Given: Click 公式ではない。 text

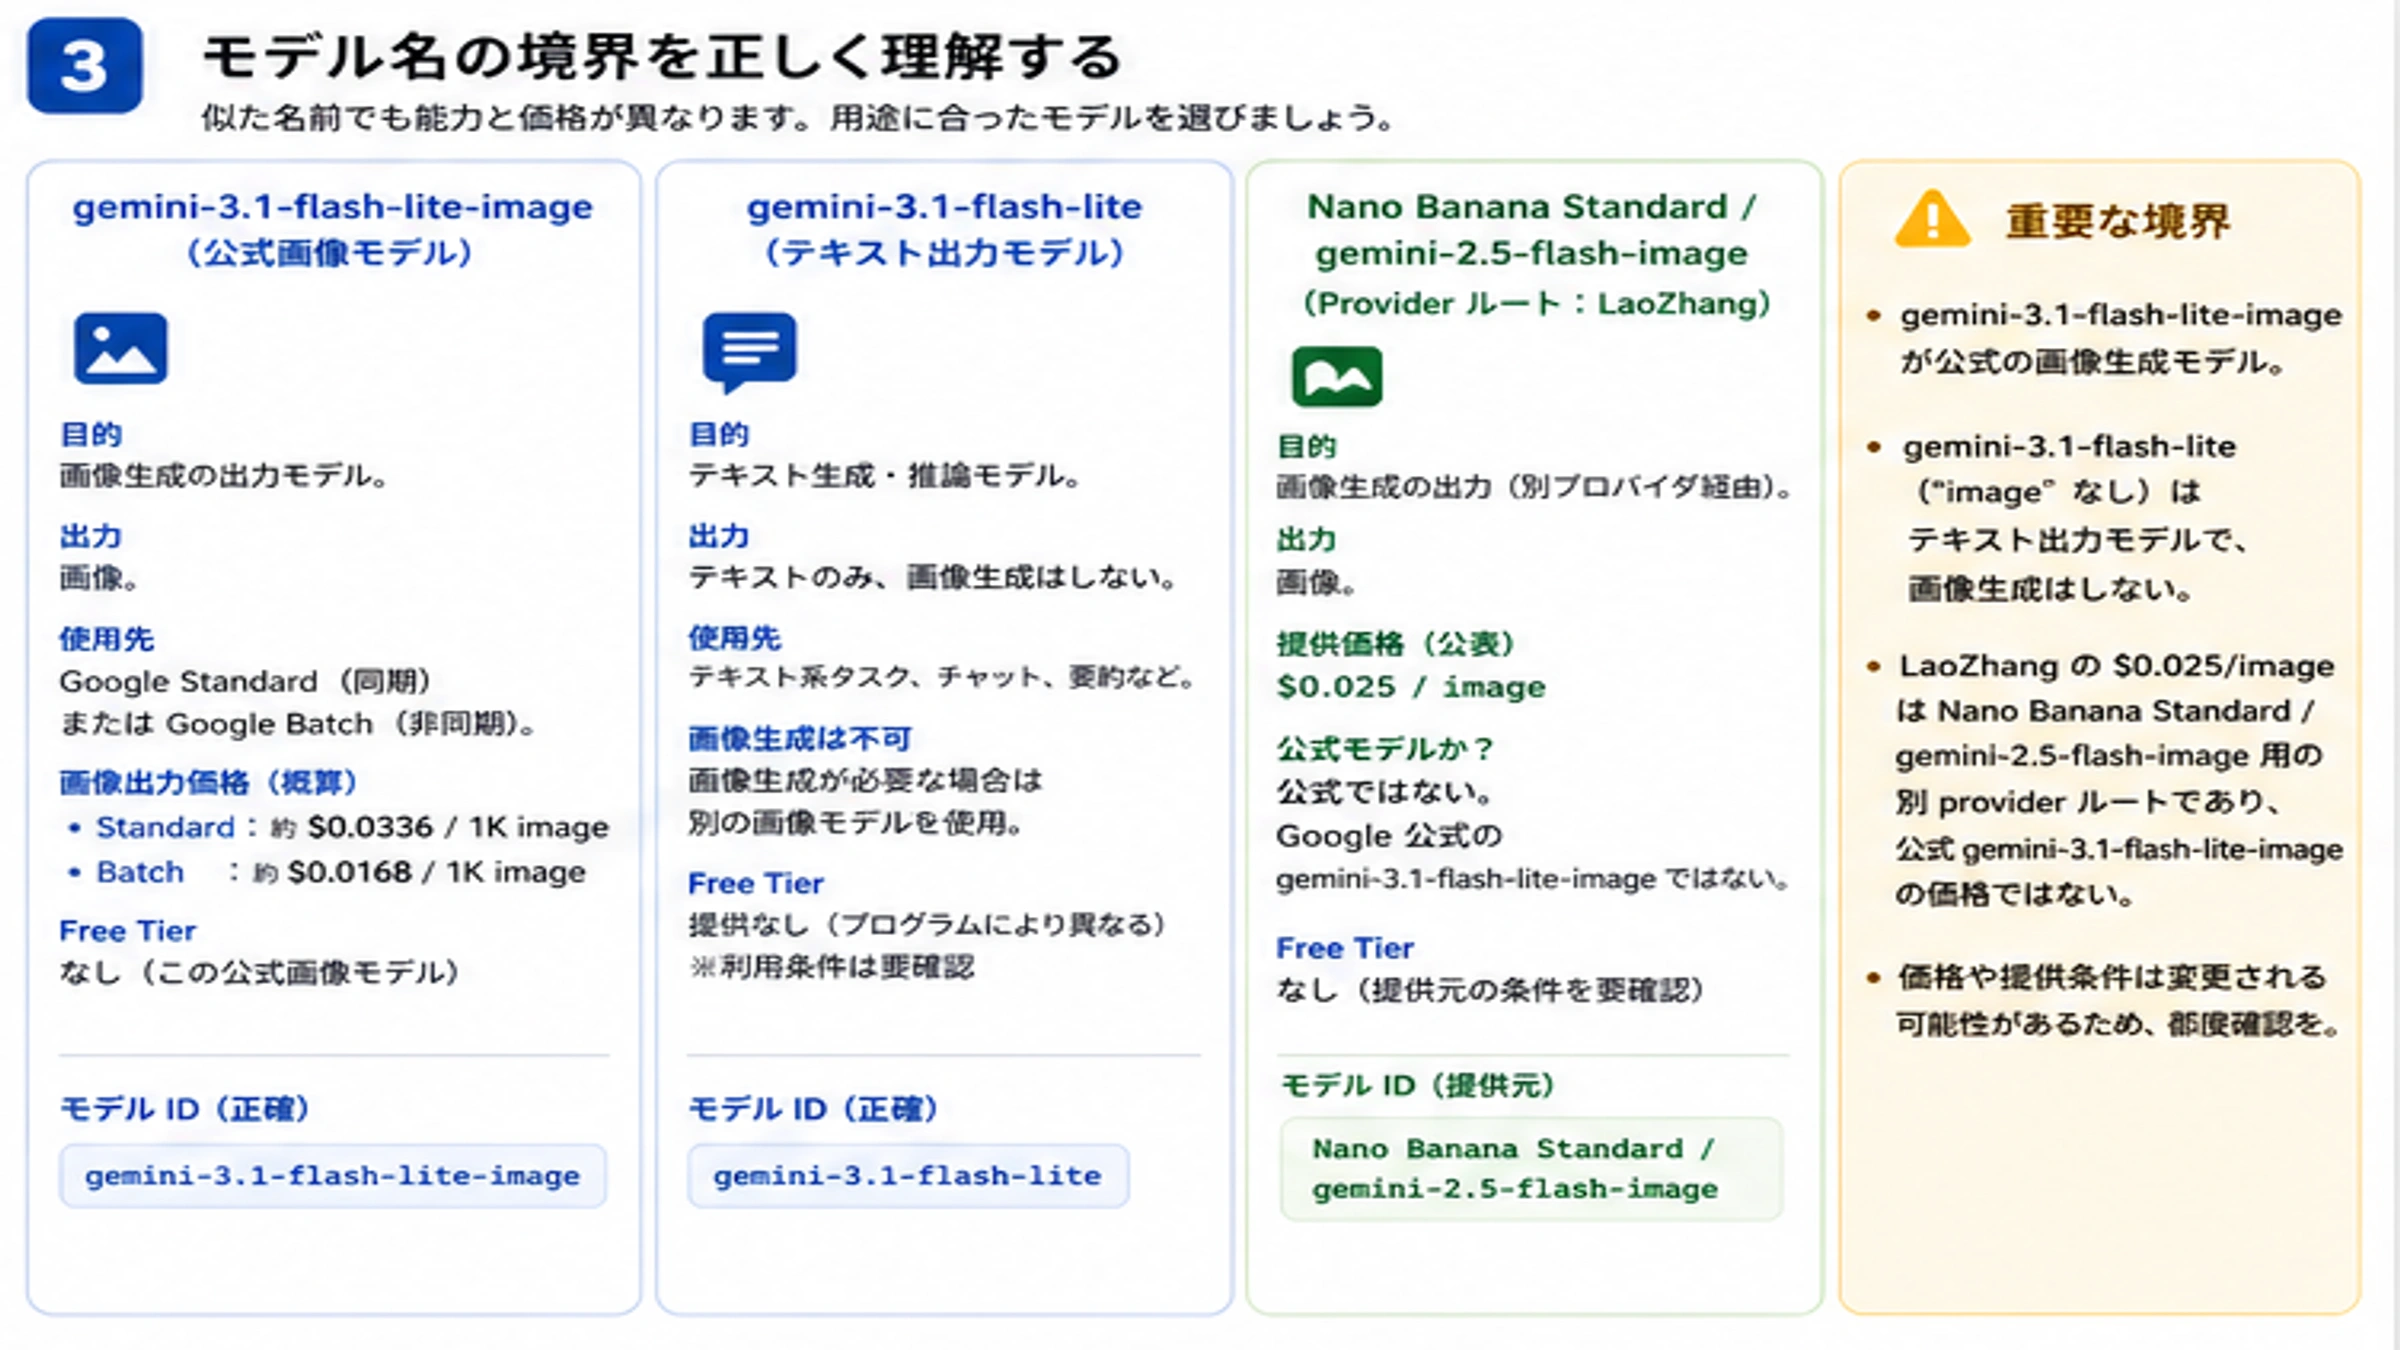Looking at the screenshot, I should [x=1385, y=793].
